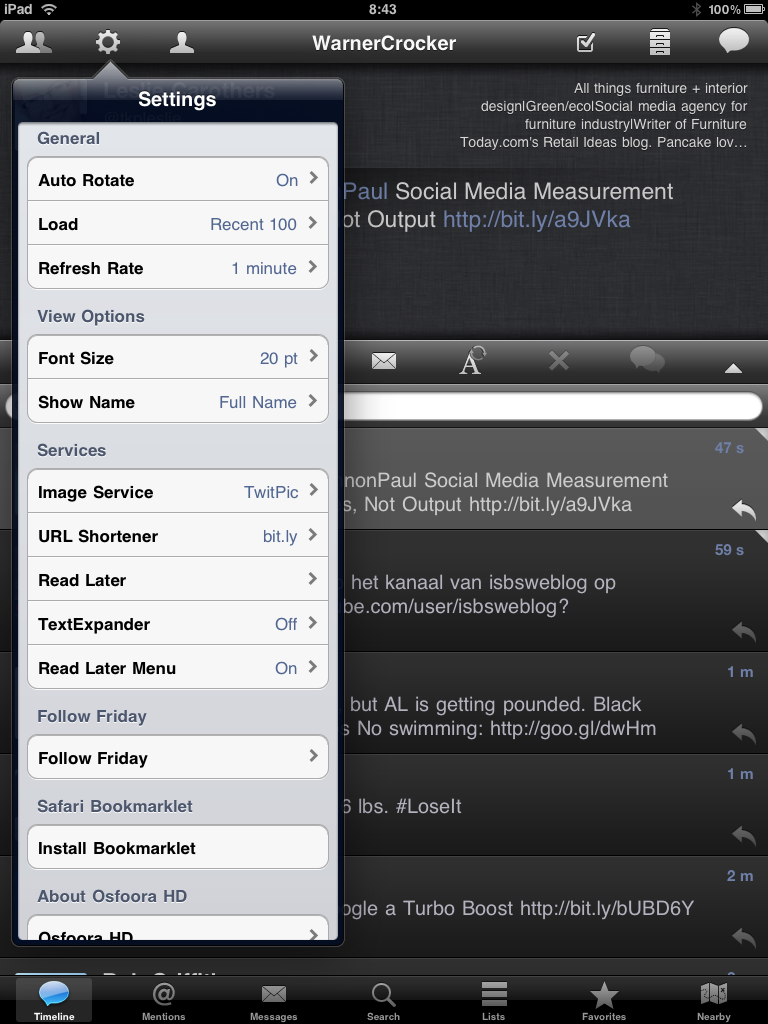Choose Image Service TwitPic setting
Screen dimensions: 768x1024
178,491
